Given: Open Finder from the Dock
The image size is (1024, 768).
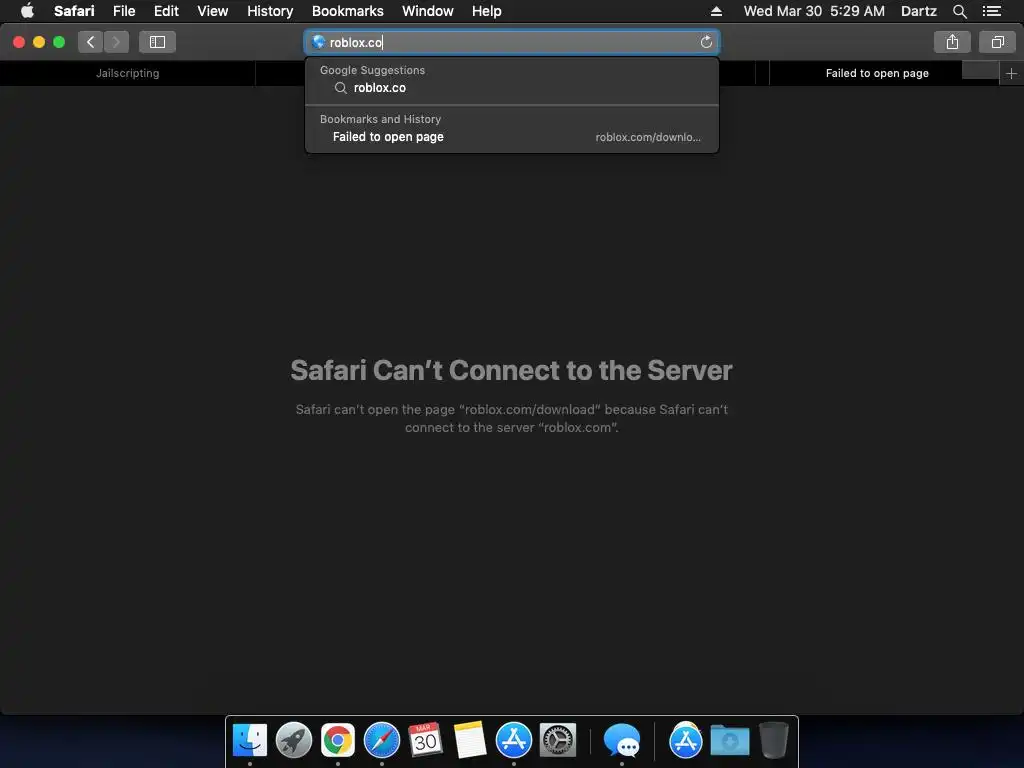Looking at the screenshot, I should [249, 740].
